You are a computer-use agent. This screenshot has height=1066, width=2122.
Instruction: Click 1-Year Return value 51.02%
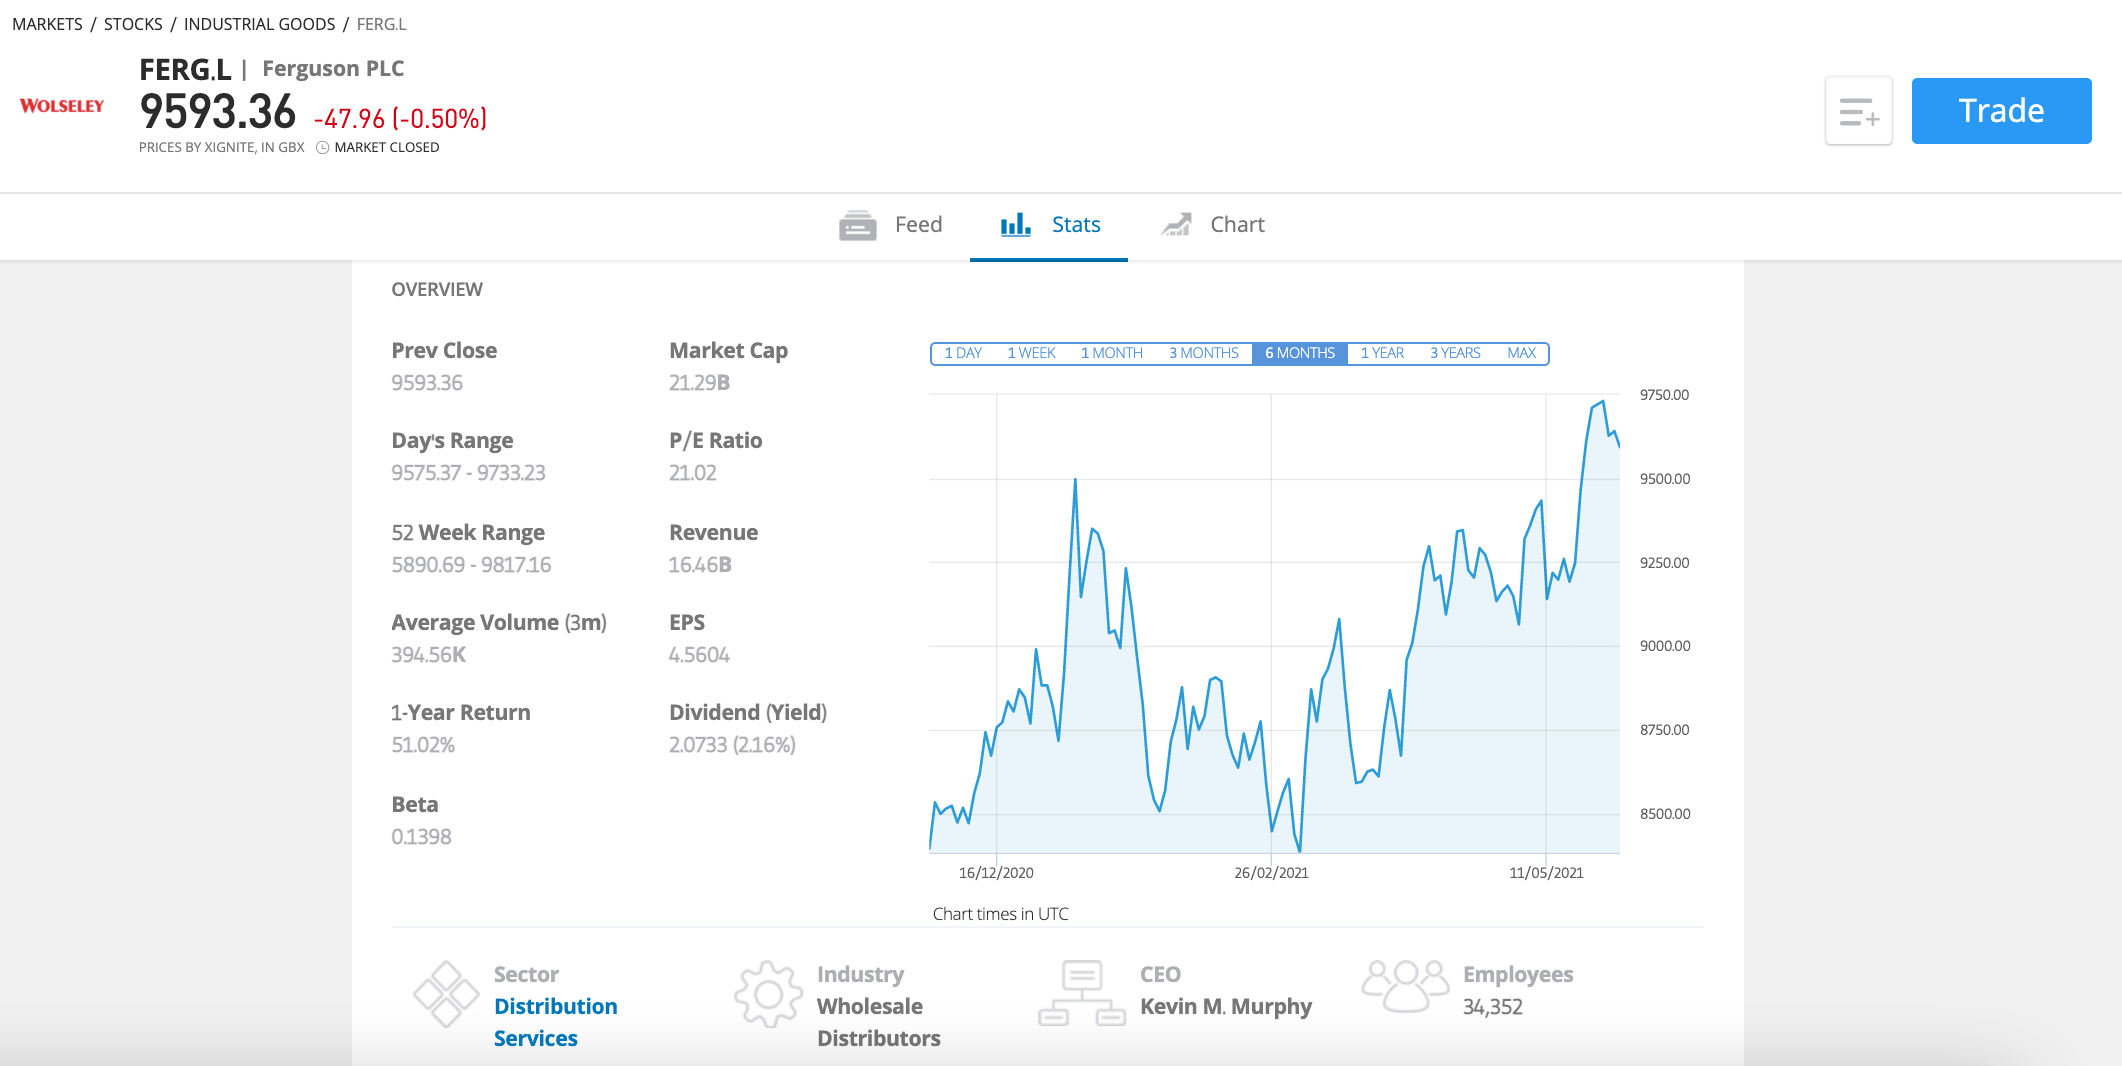pos(423,745)
